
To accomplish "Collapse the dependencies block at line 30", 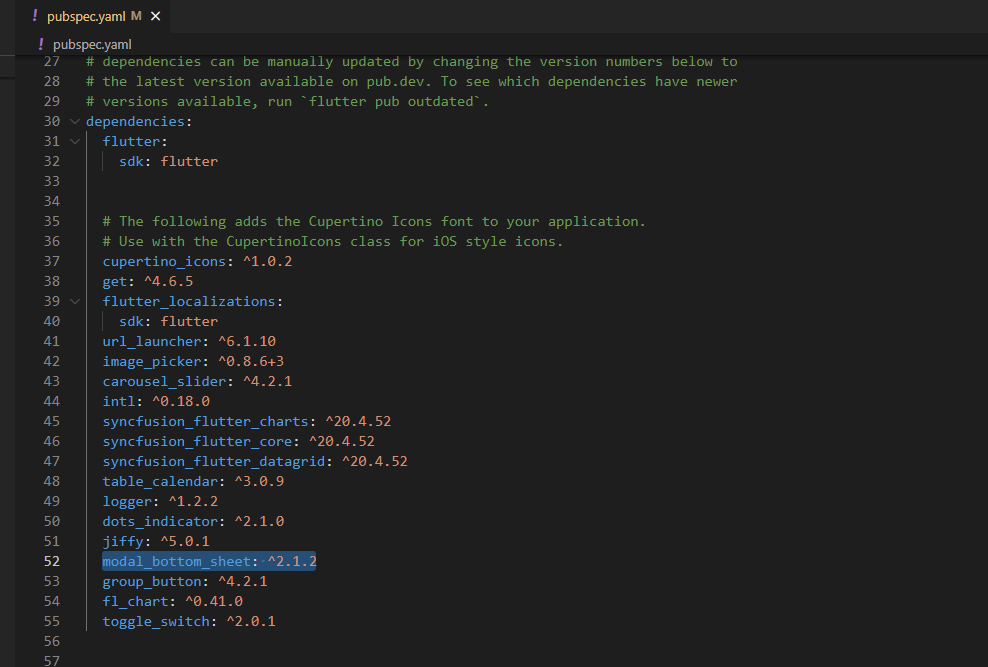I will click(74, 122).
